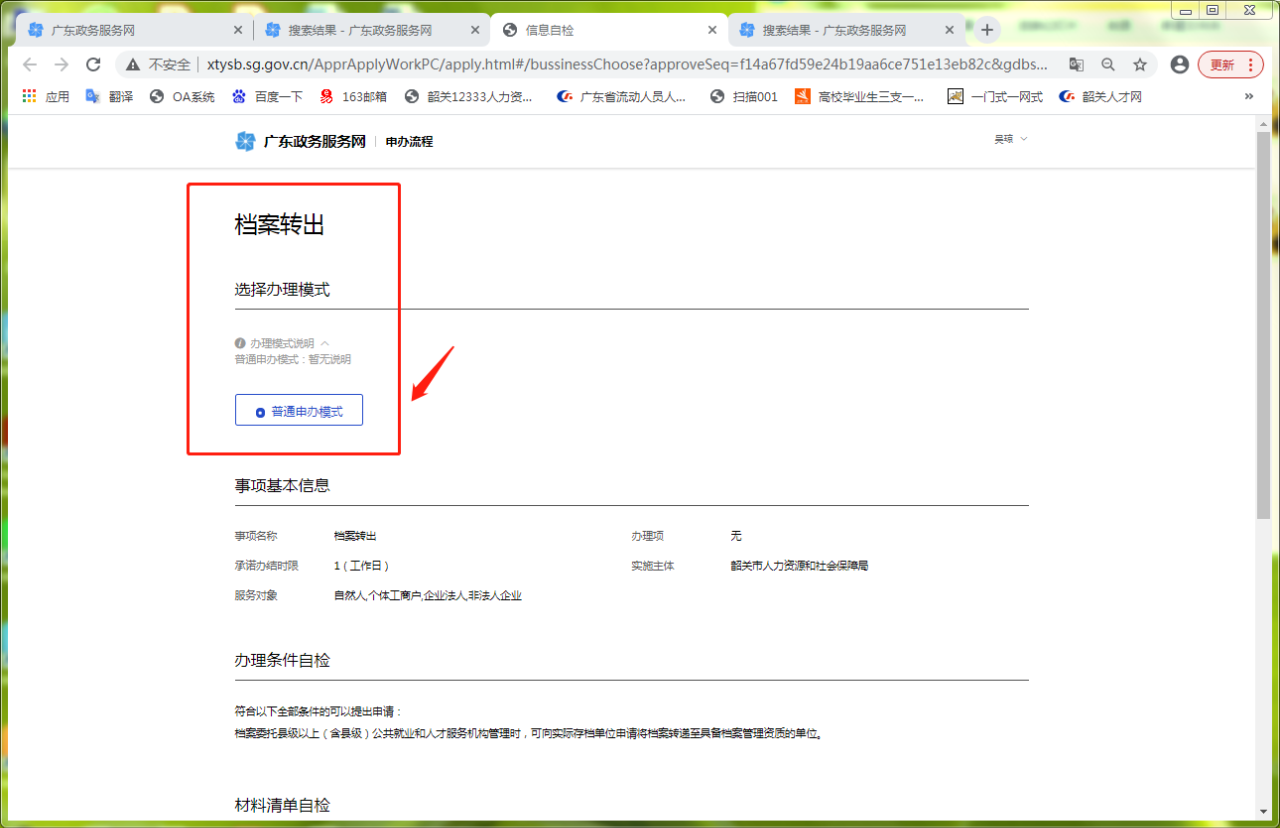The image size is (1280, 828).
Task: Click the 办理模式说明 info icon
Action: (x=240, y=344)
